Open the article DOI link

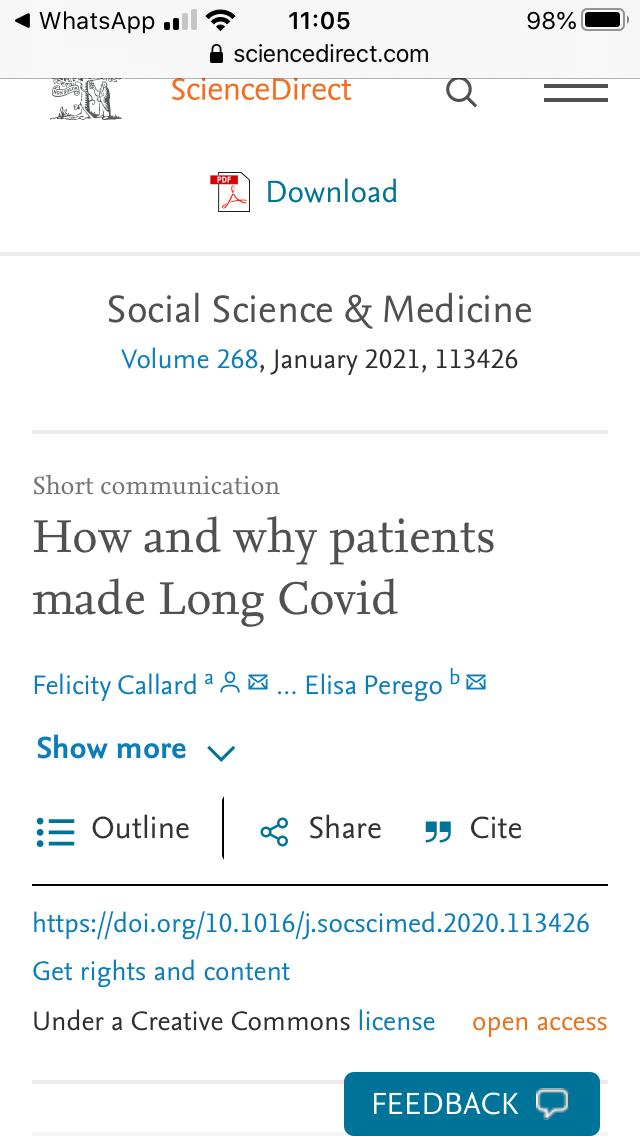(x=311, y=924)
